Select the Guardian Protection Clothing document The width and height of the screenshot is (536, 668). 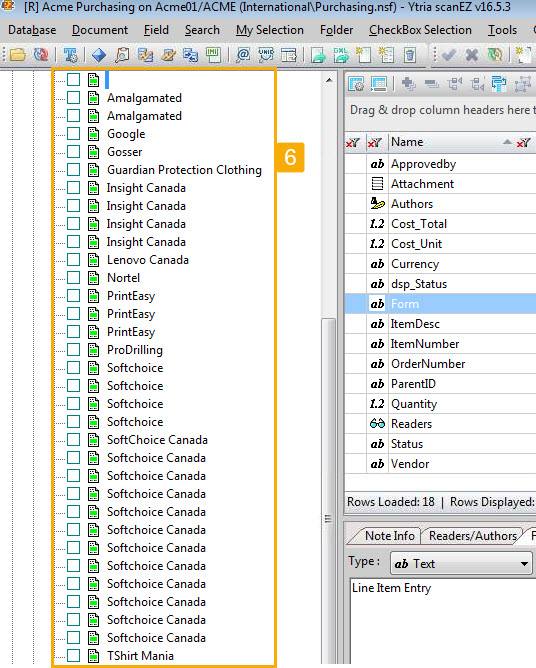(x=184, y=170)
